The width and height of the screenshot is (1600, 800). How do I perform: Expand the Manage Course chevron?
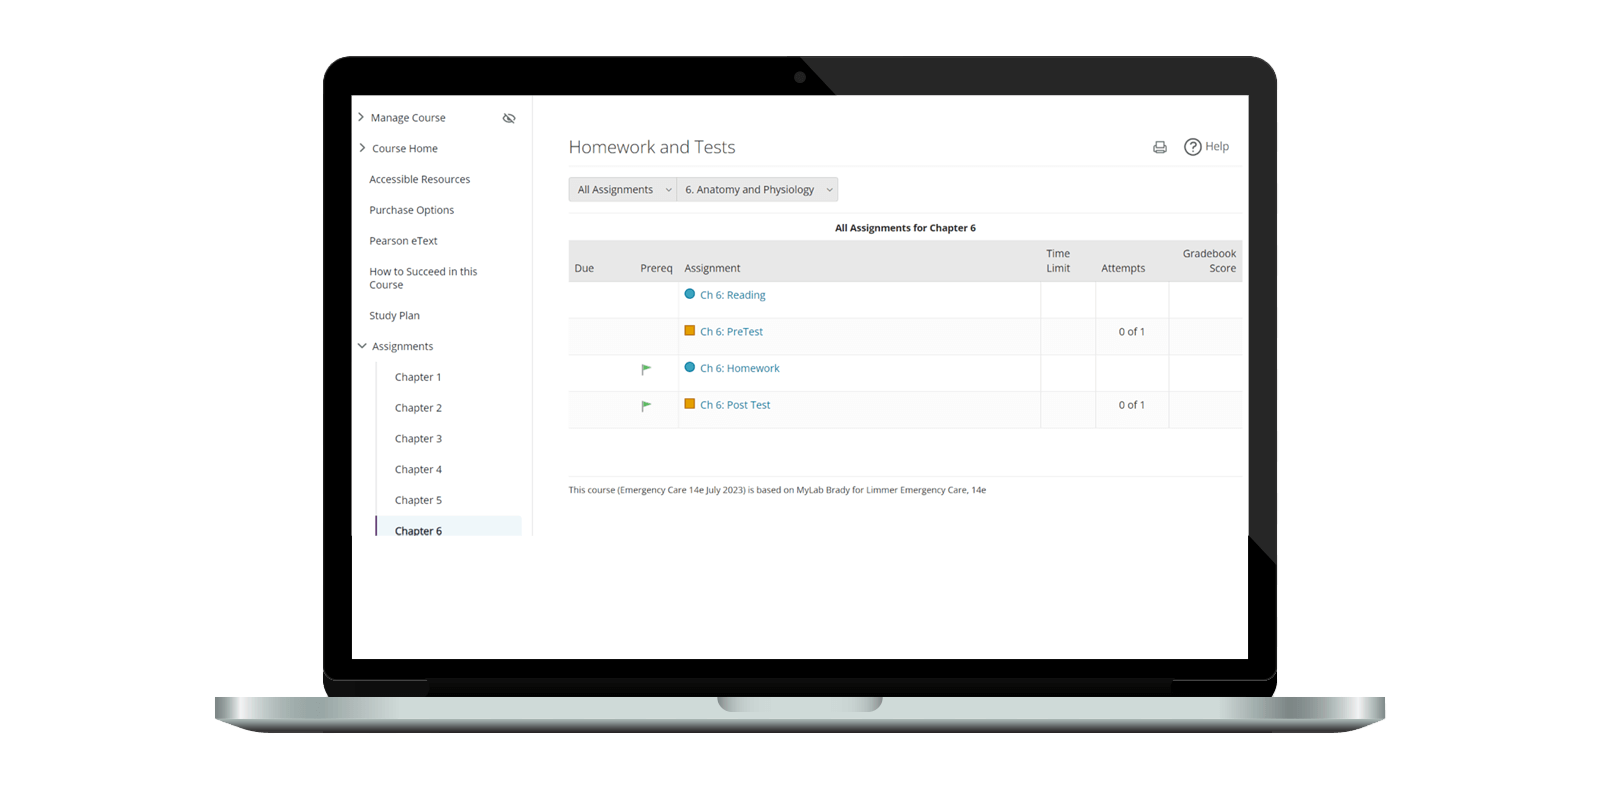361,117
